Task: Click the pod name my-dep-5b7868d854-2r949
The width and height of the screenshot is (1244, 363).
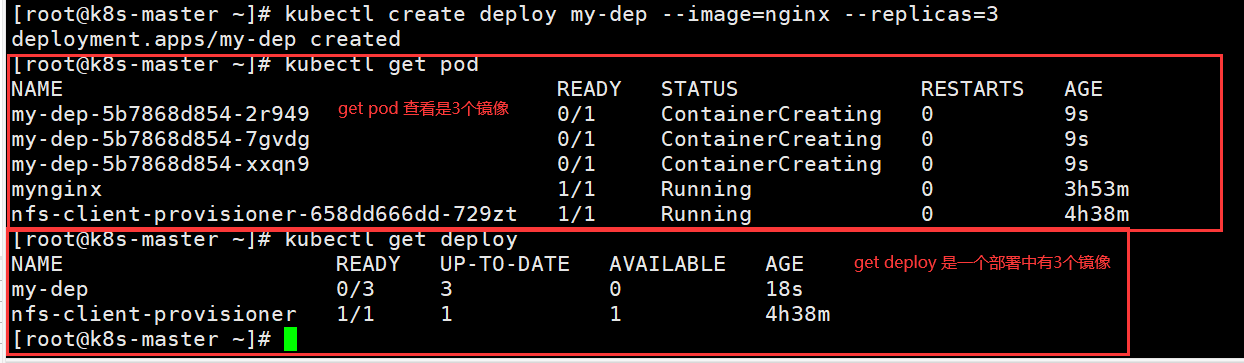Action: tap(160, 114)
